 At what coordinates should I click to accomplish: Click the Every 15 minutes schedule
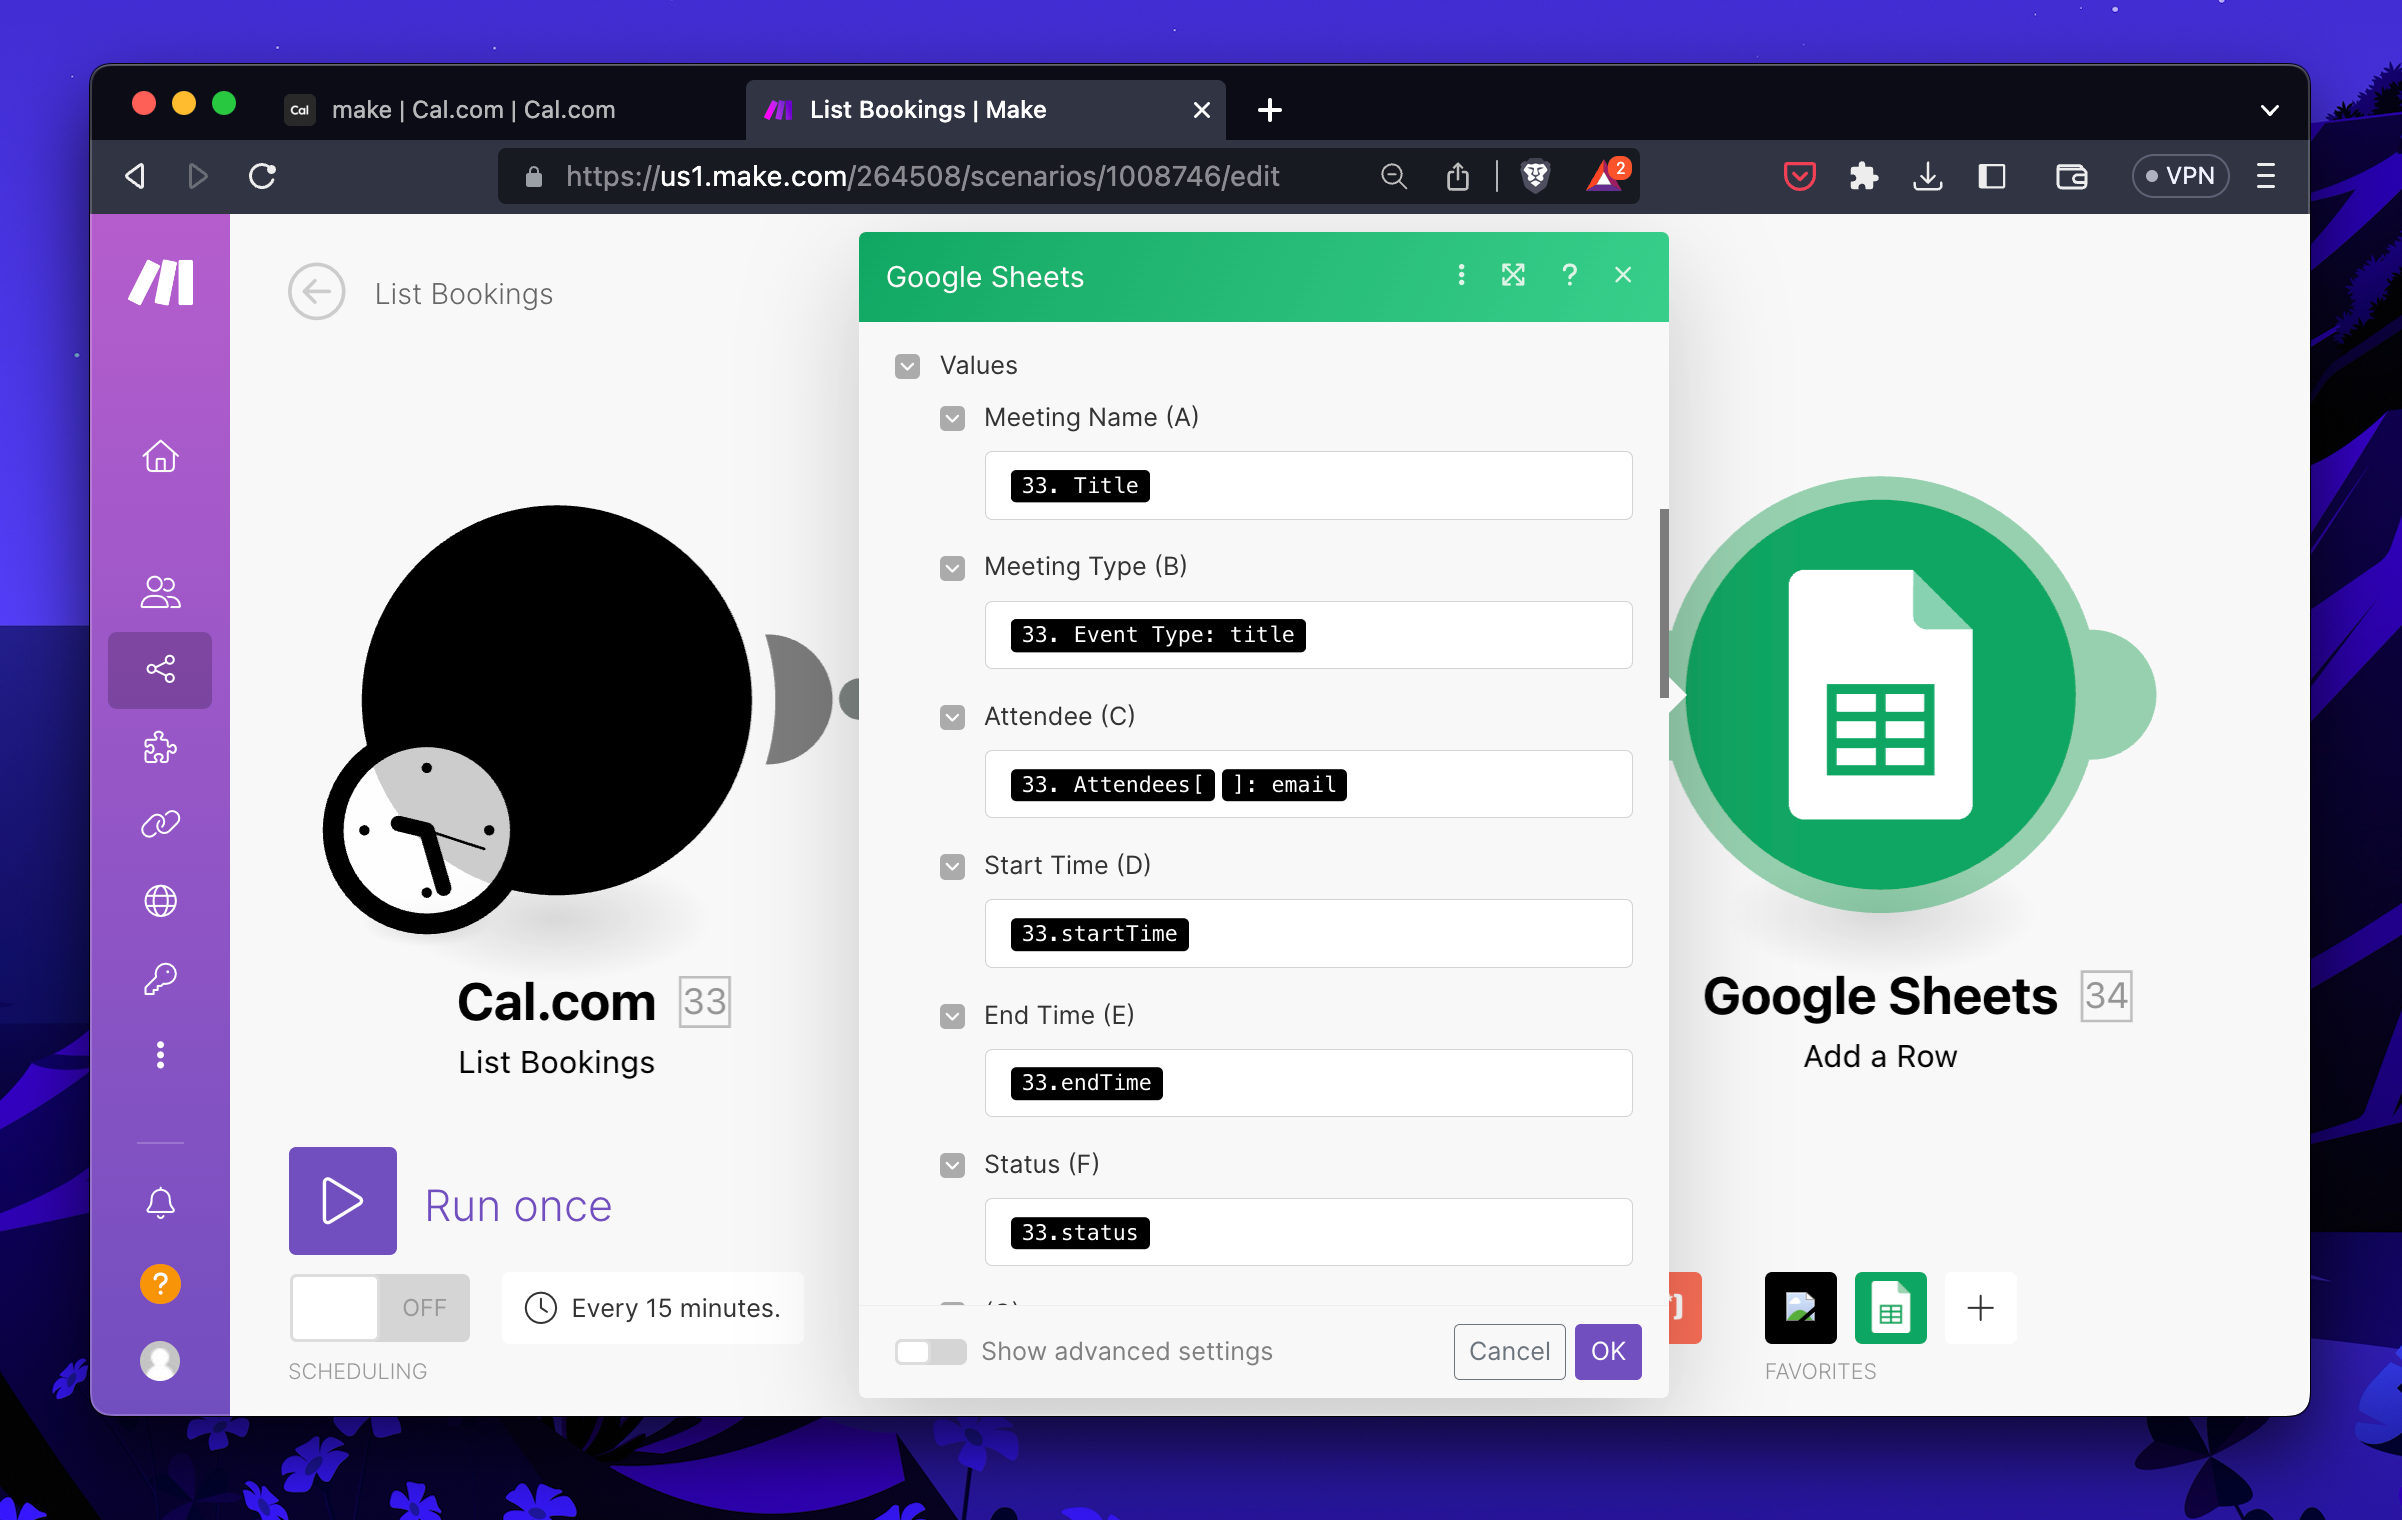653,1308
